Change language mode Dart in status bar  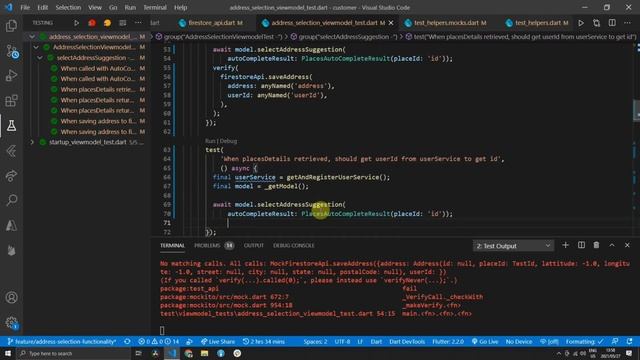click(376, 342)
